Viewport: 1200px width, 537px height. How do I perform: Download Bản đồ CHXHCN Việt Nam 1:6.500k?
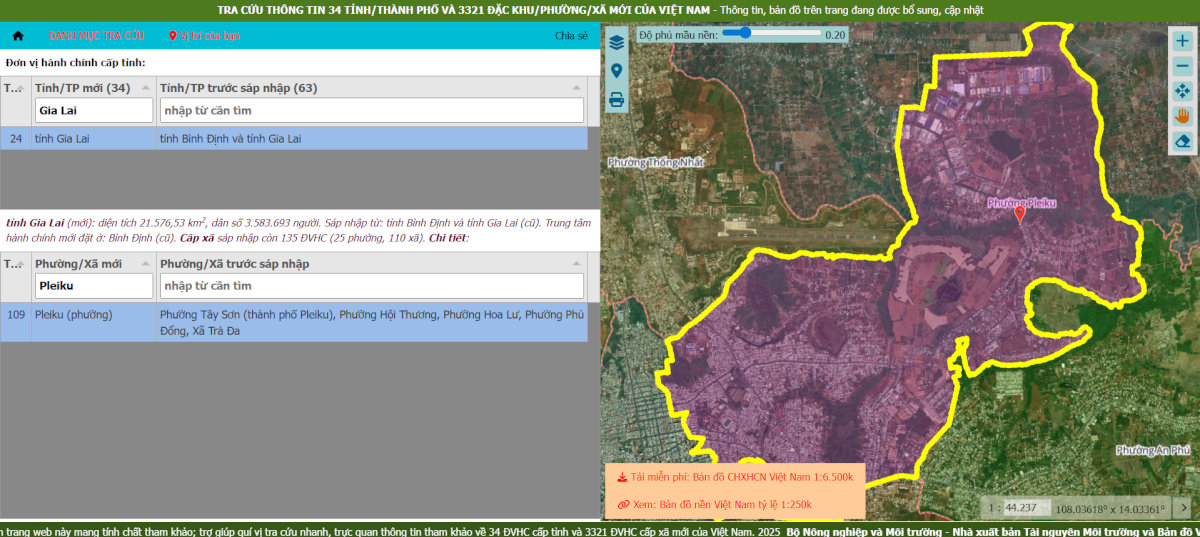tap(734, 477)
